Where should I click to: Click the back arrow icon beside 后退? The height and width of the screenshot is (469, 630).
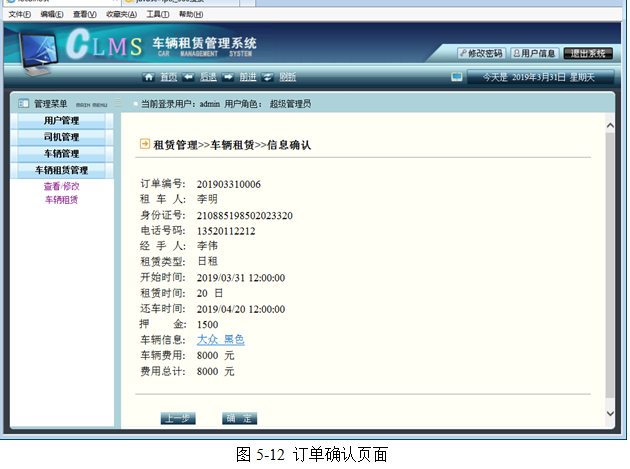(x=188, y=77)
